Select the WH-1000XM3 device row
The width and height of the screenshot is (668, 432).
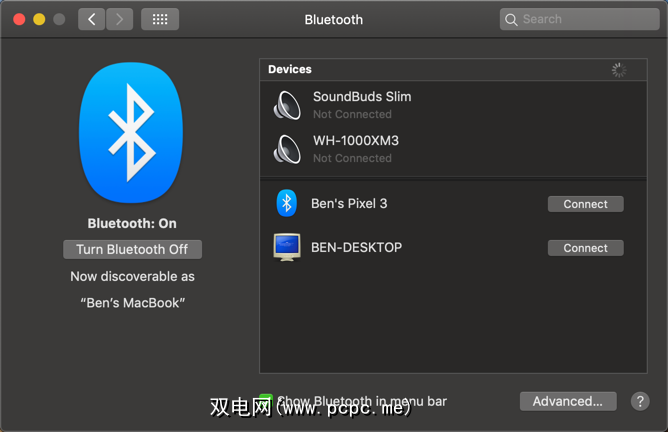pos(453,149)
